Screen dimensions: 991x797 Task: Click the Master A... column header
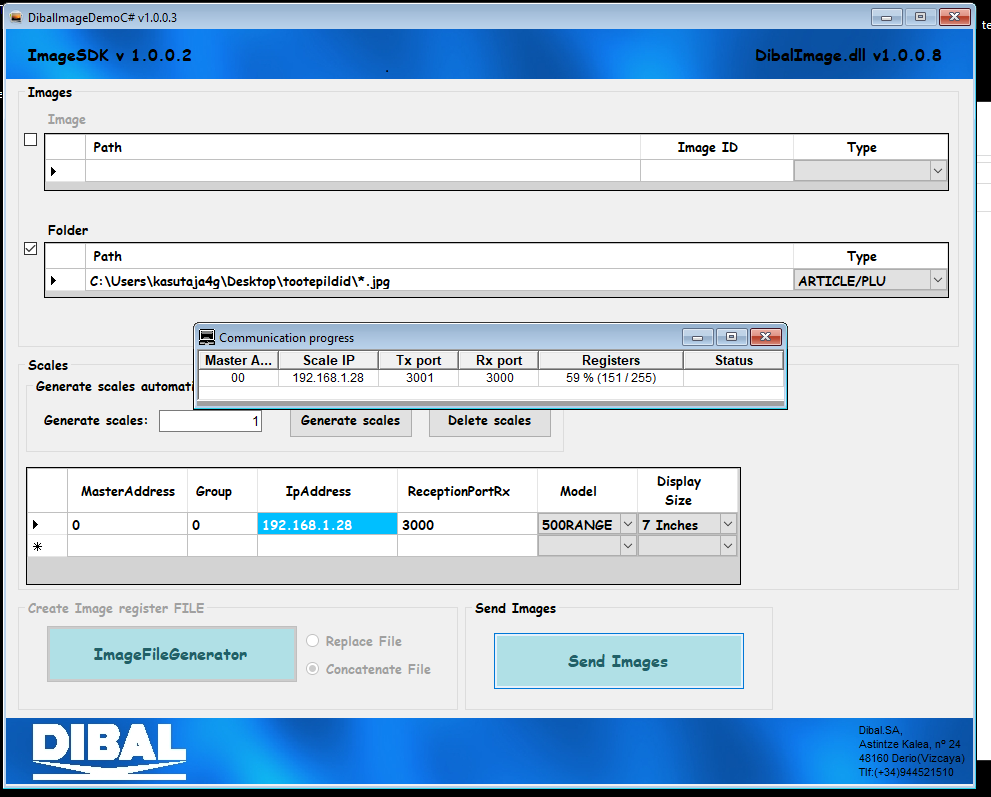[238, 360]
